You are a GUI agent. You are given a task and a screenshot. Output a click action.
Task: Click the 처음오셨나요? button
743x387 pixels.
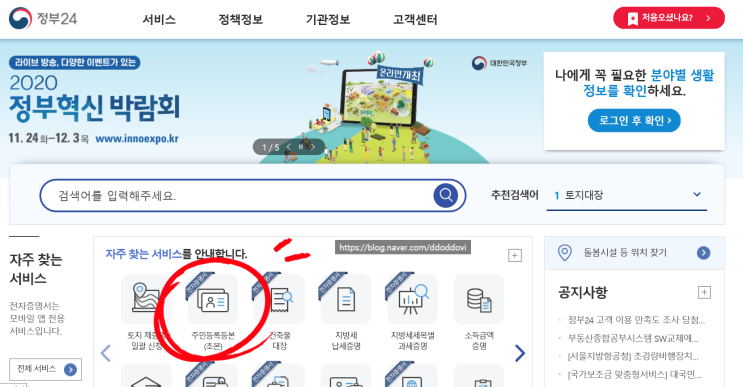click(x=669, y=18)
